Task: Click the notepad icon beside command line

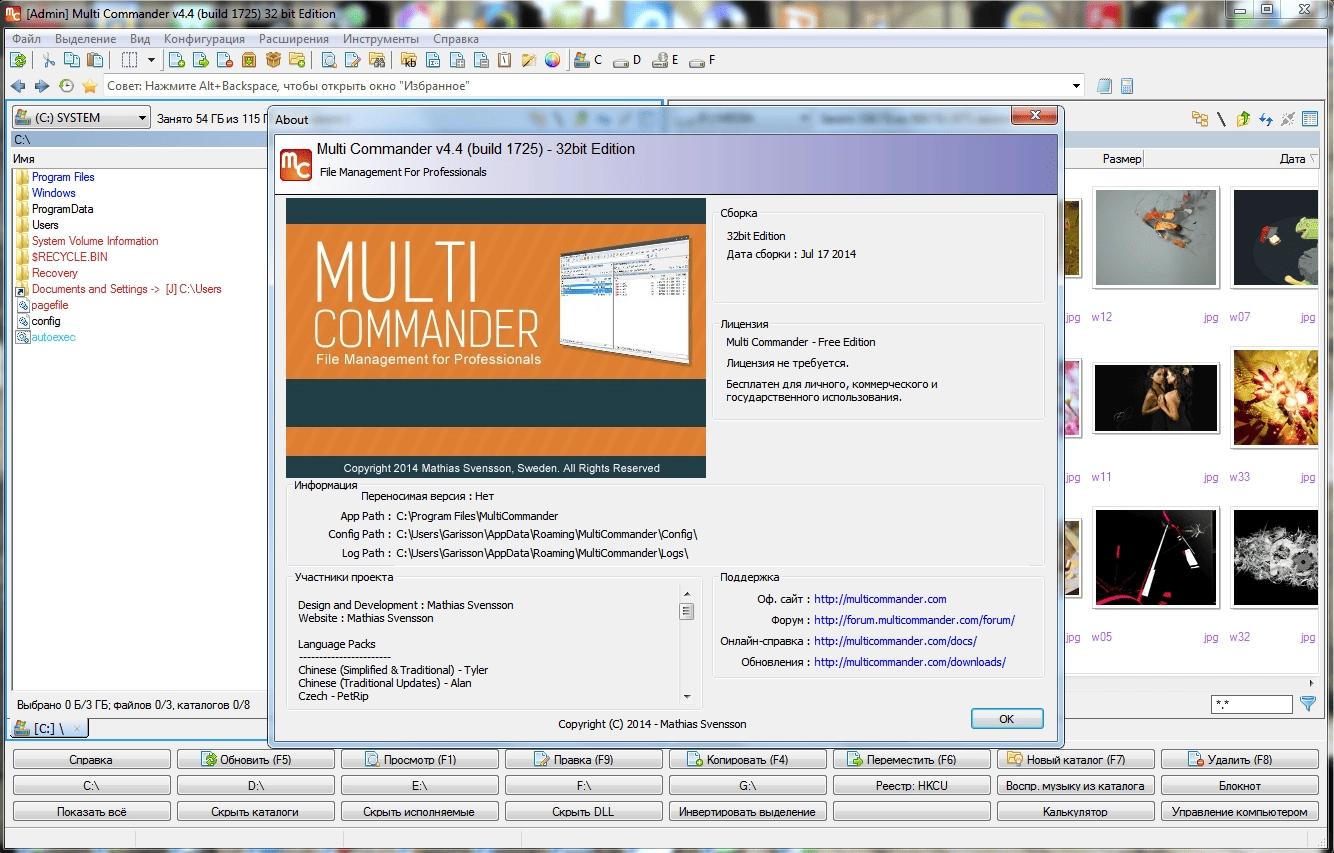Action: pos(1104,86)
